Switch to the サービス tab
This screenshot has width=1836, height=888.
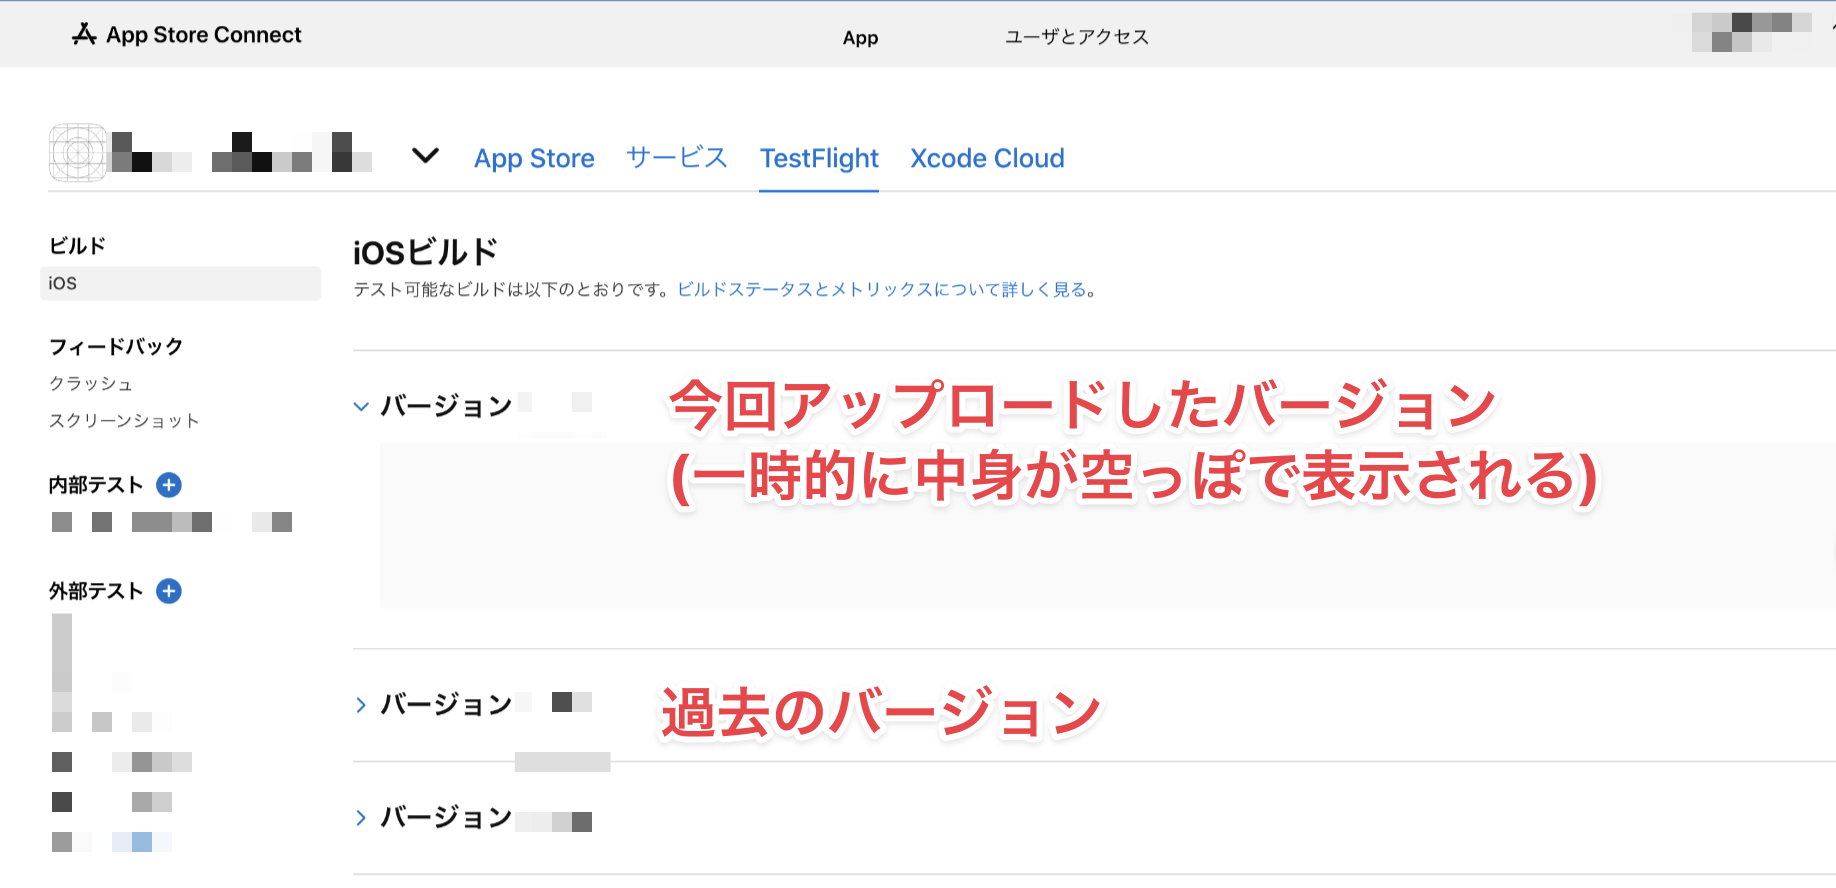677,158
